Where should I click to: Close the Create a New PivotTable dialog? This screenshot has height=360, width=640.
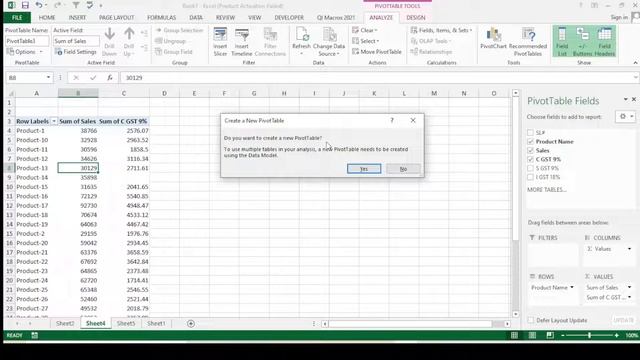pos(413,120)
